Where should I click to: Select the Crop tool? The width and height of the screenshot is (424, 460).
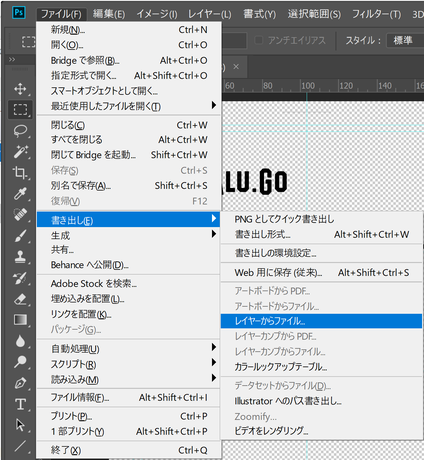tap(20, 173)
